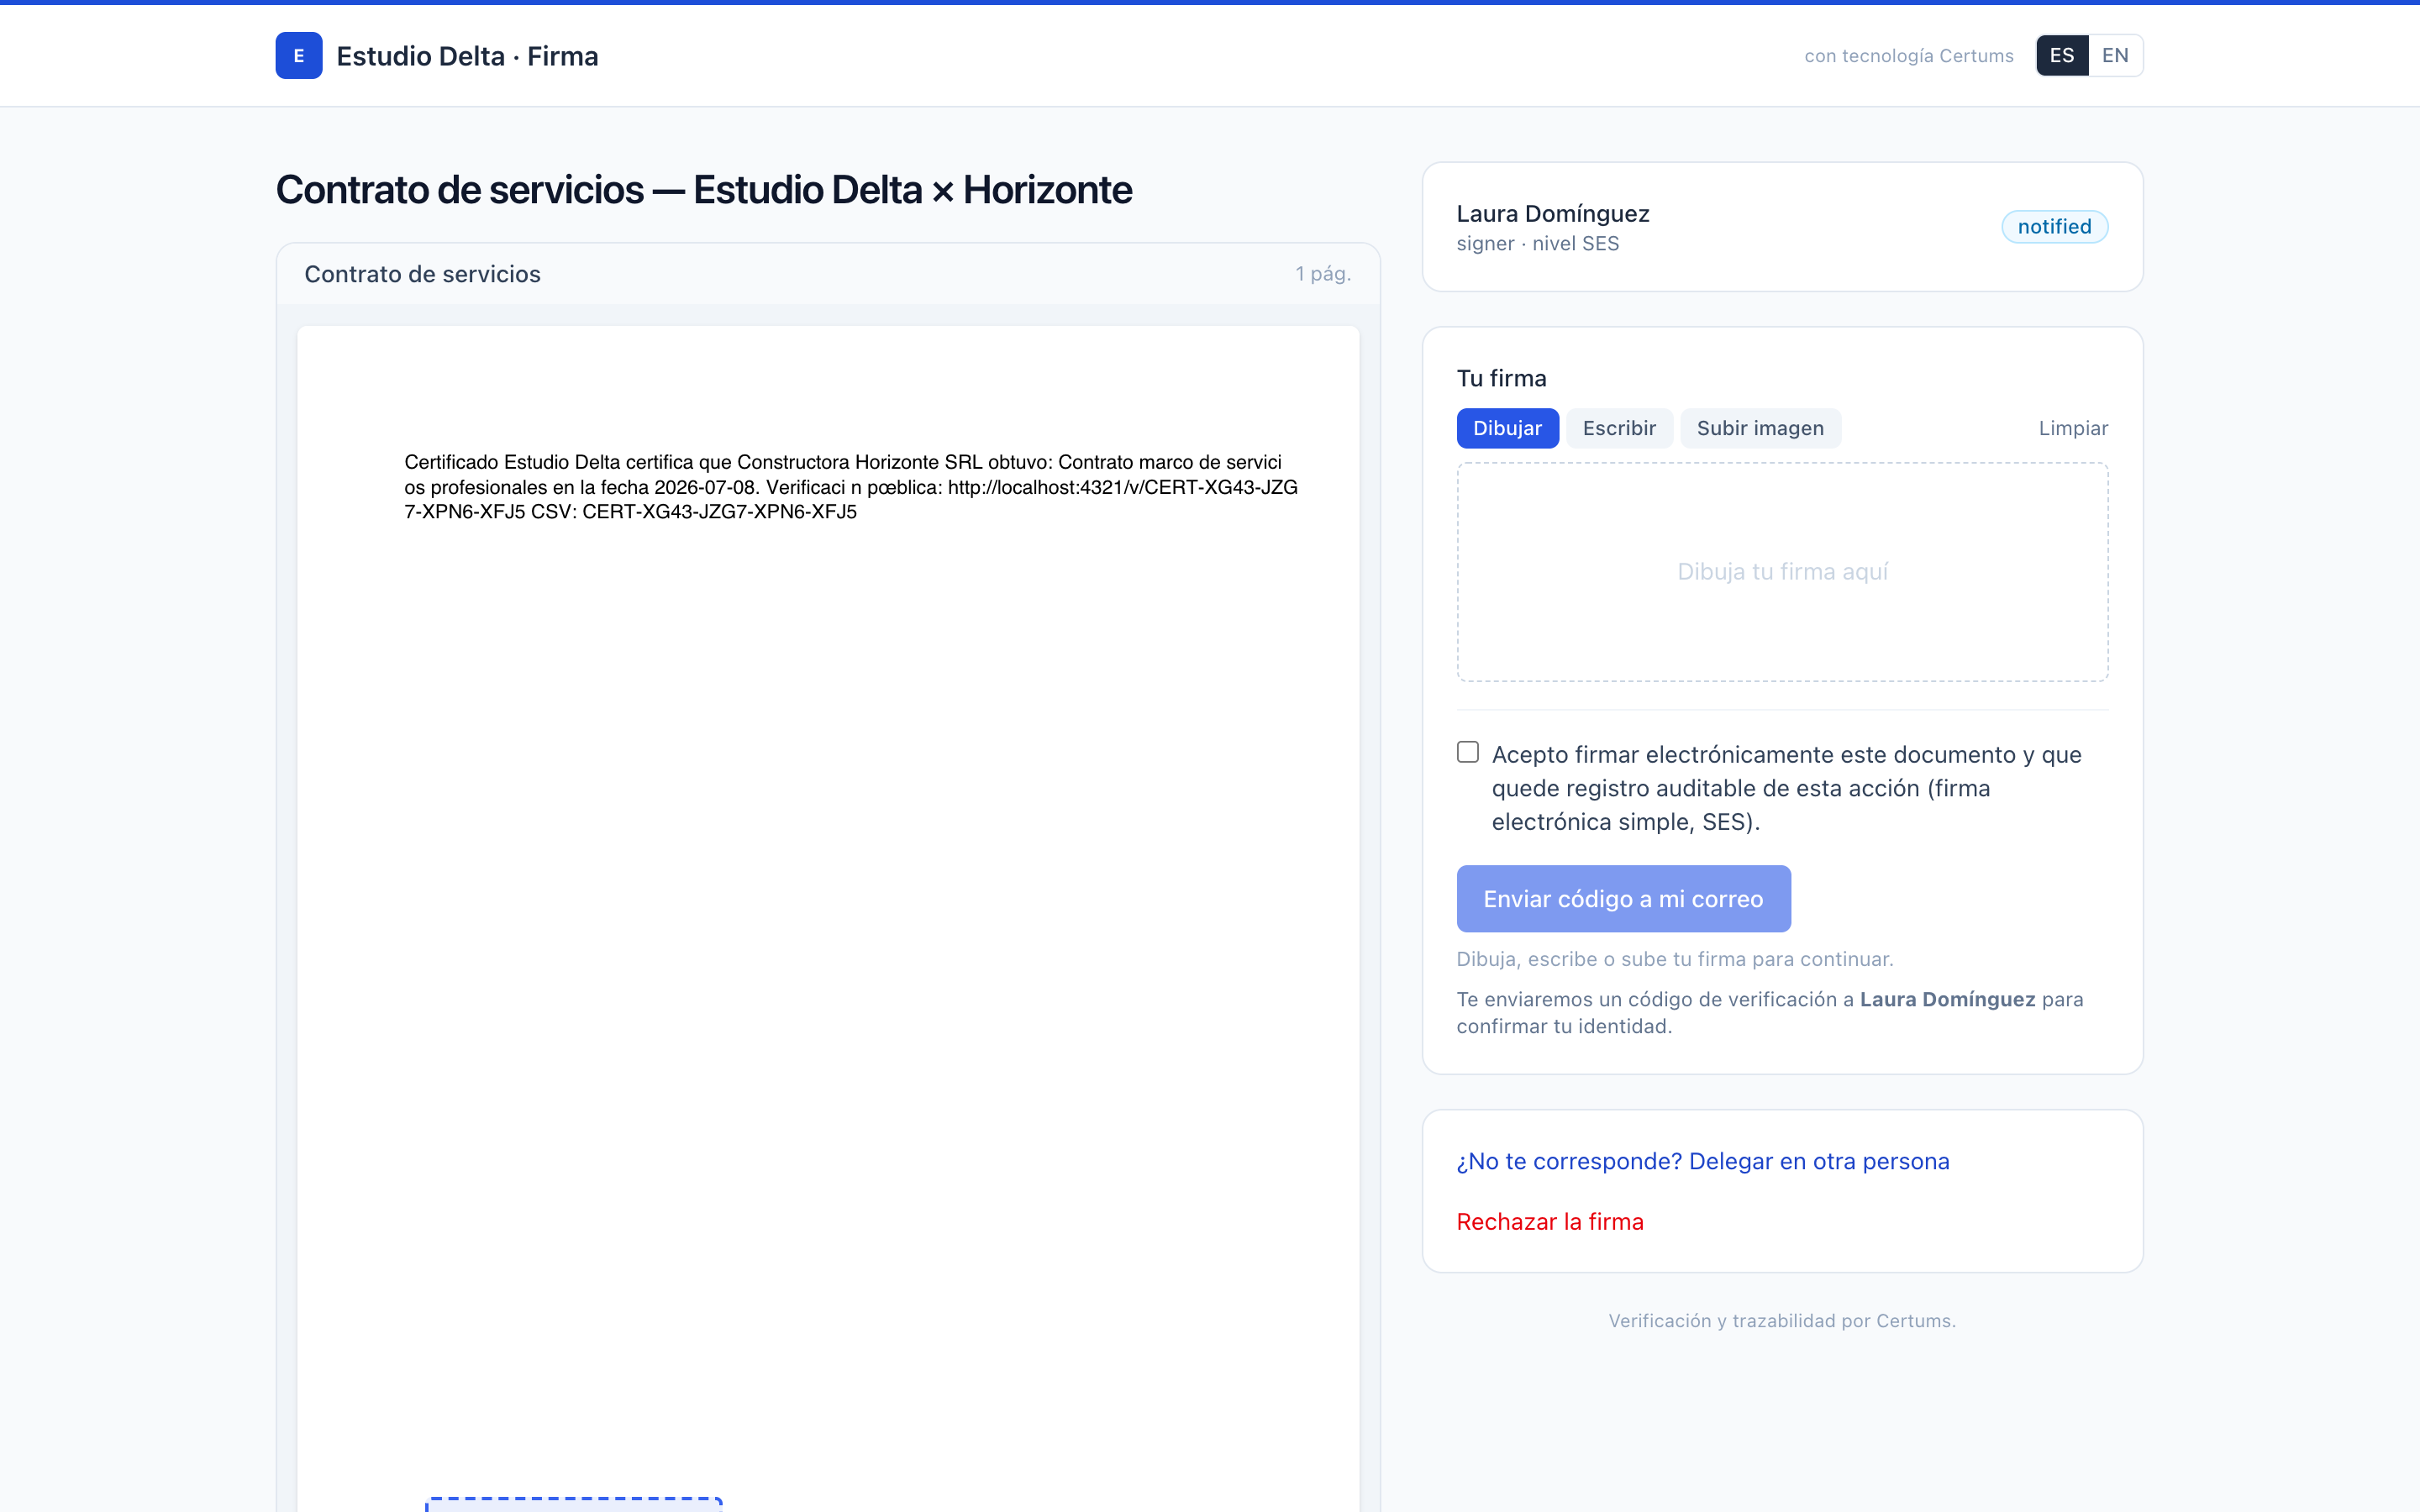
Task: Click the 1 pág. page count label
Action: [1323, 274]
